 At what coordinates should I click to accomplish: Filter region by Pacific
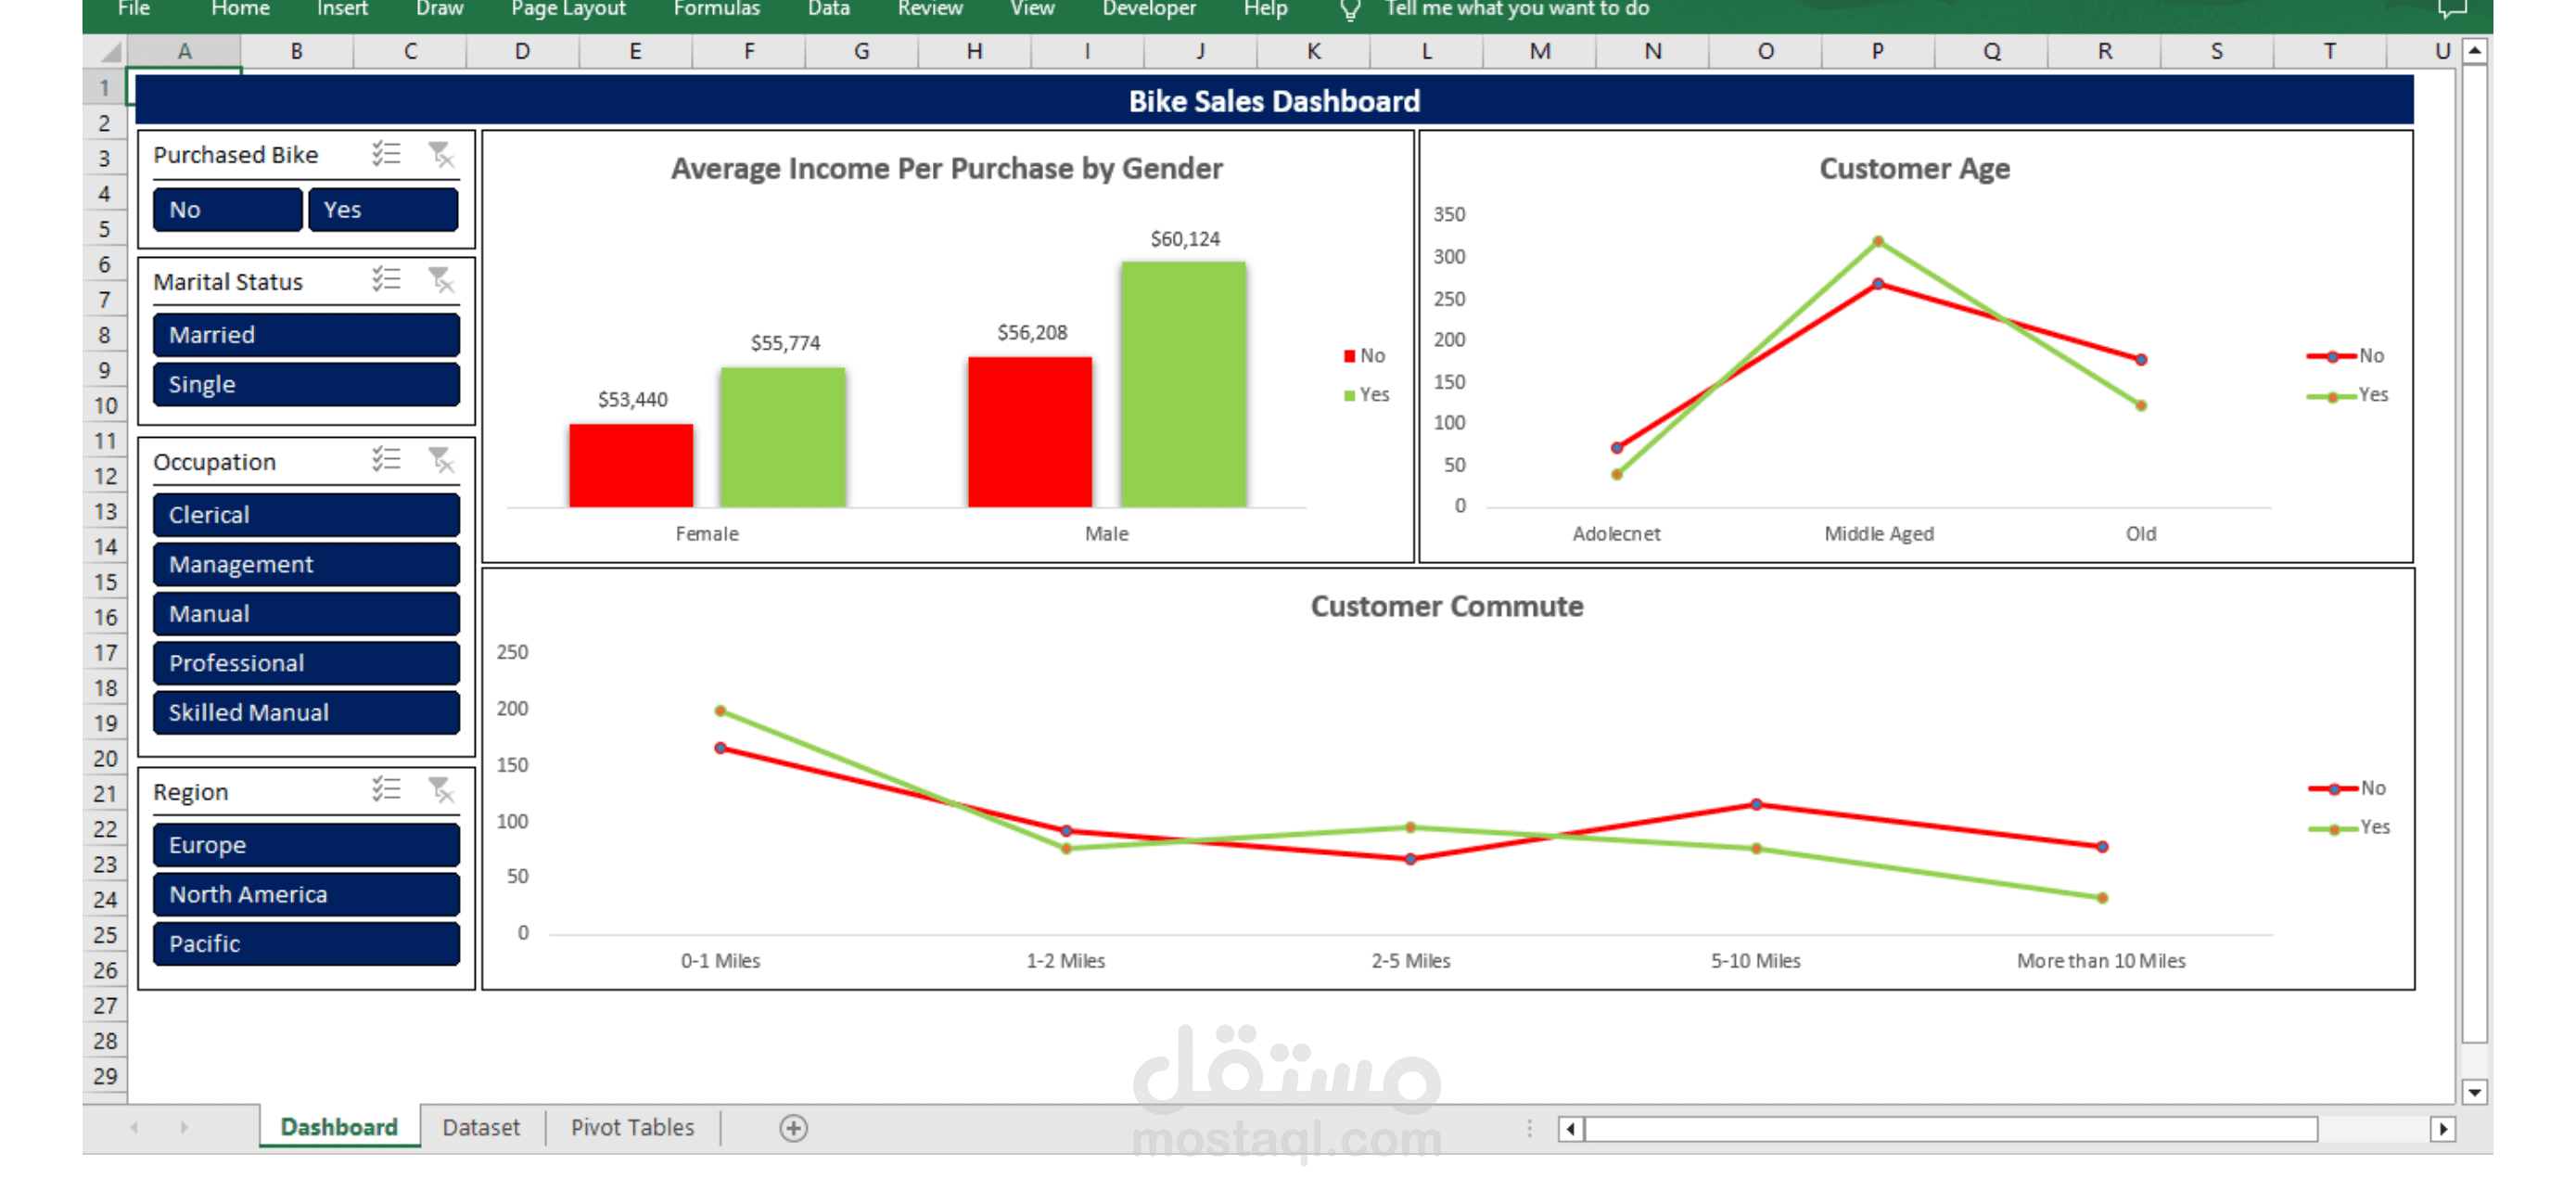click(306, 944)
